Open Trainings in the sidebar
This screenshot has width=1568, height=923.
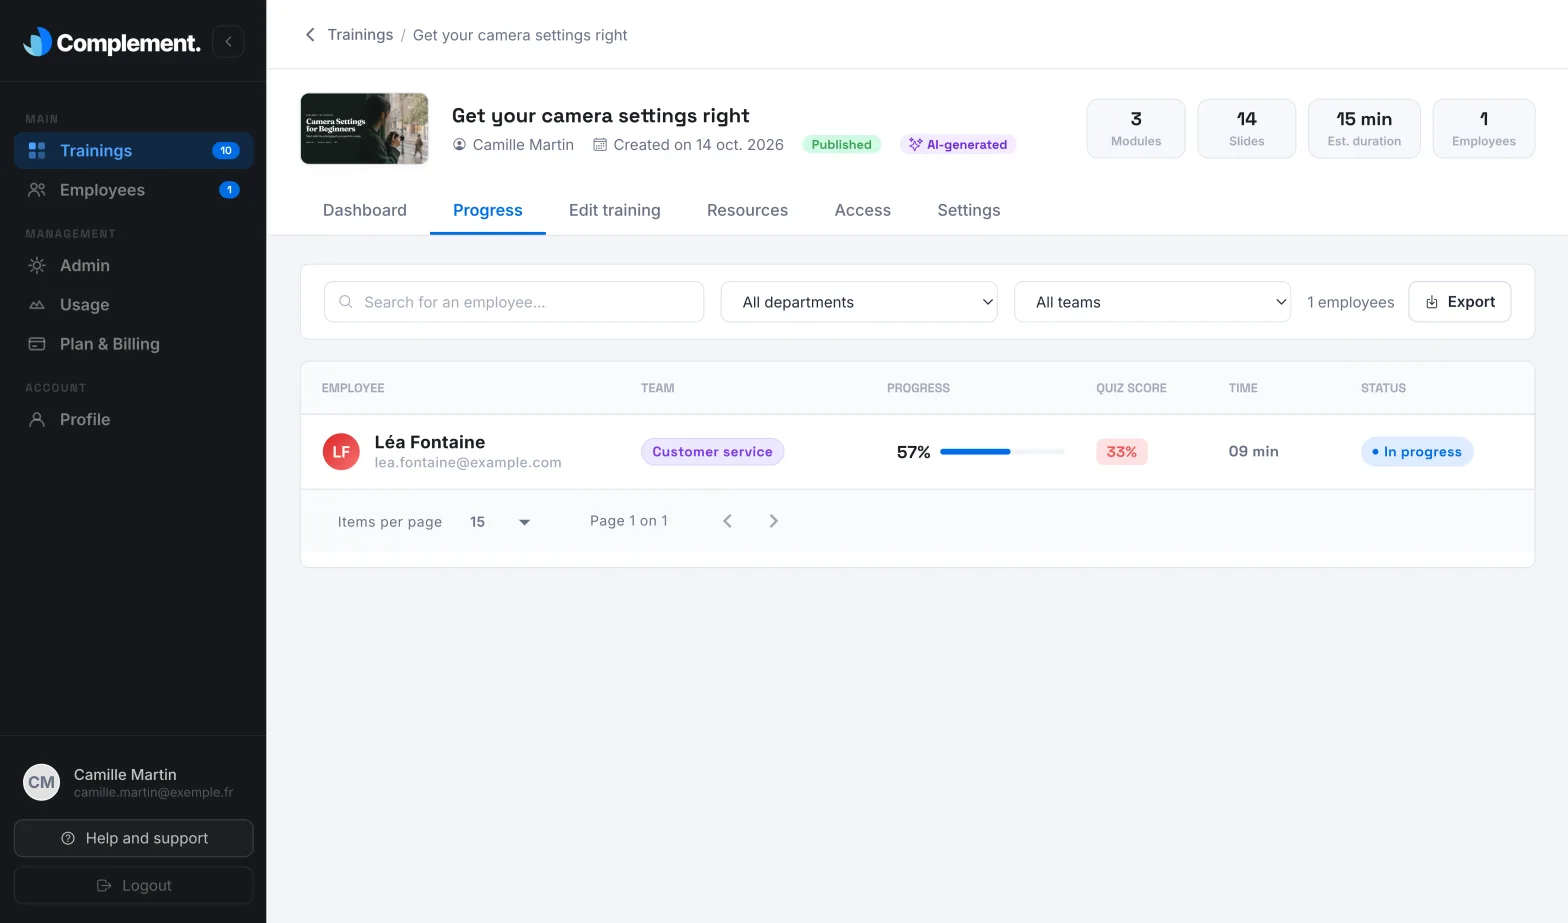click(x=133, y=151)
